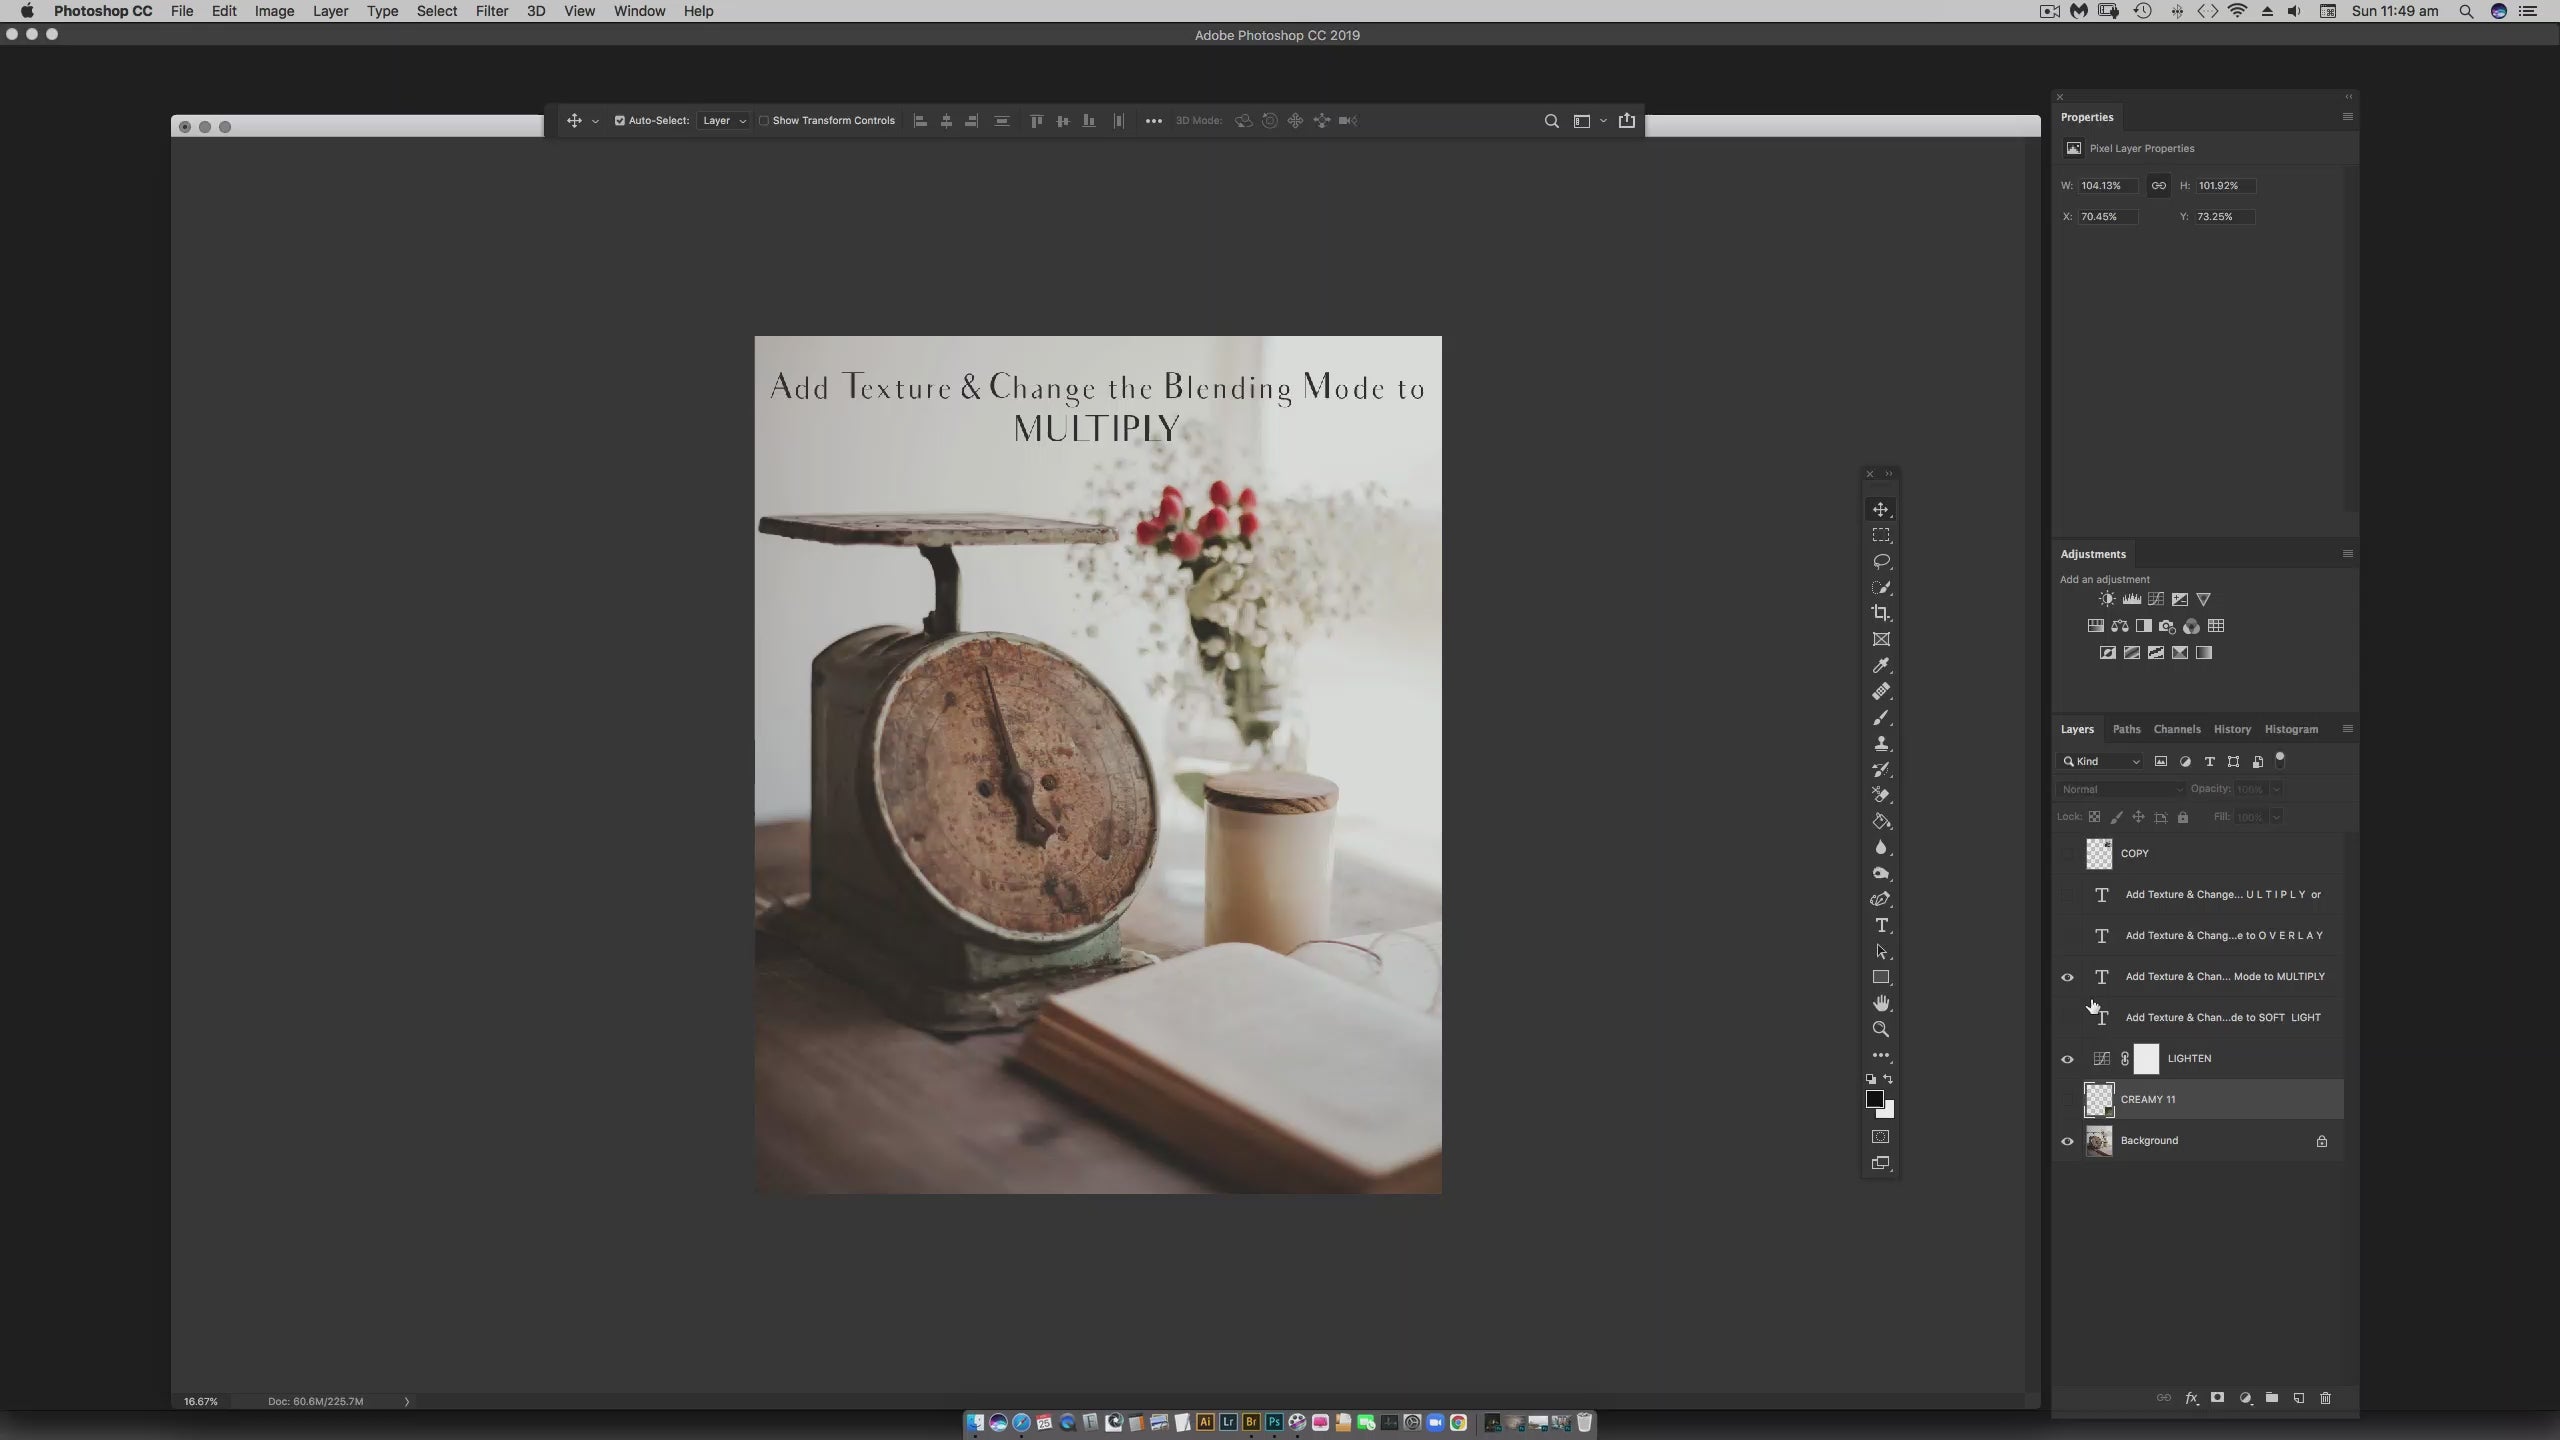Select the Crop tool

[x=1881, y=613]
